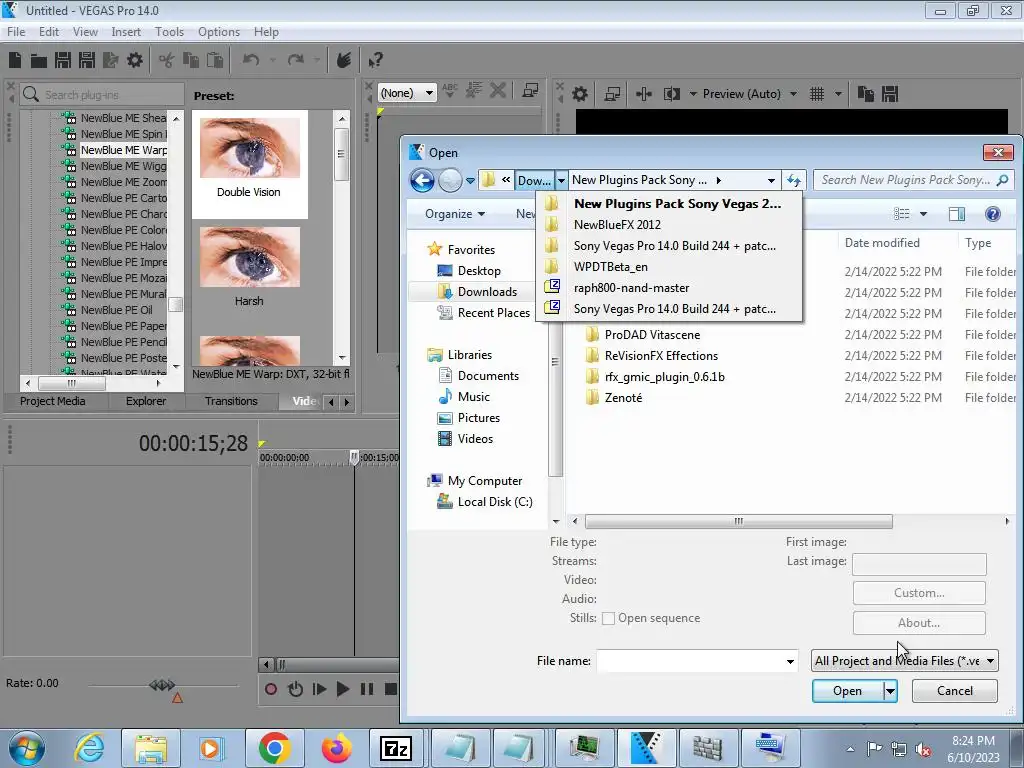Open the change view dropdown arrow
Screen dimensions: 1024x768
click(x=923, y=214)
